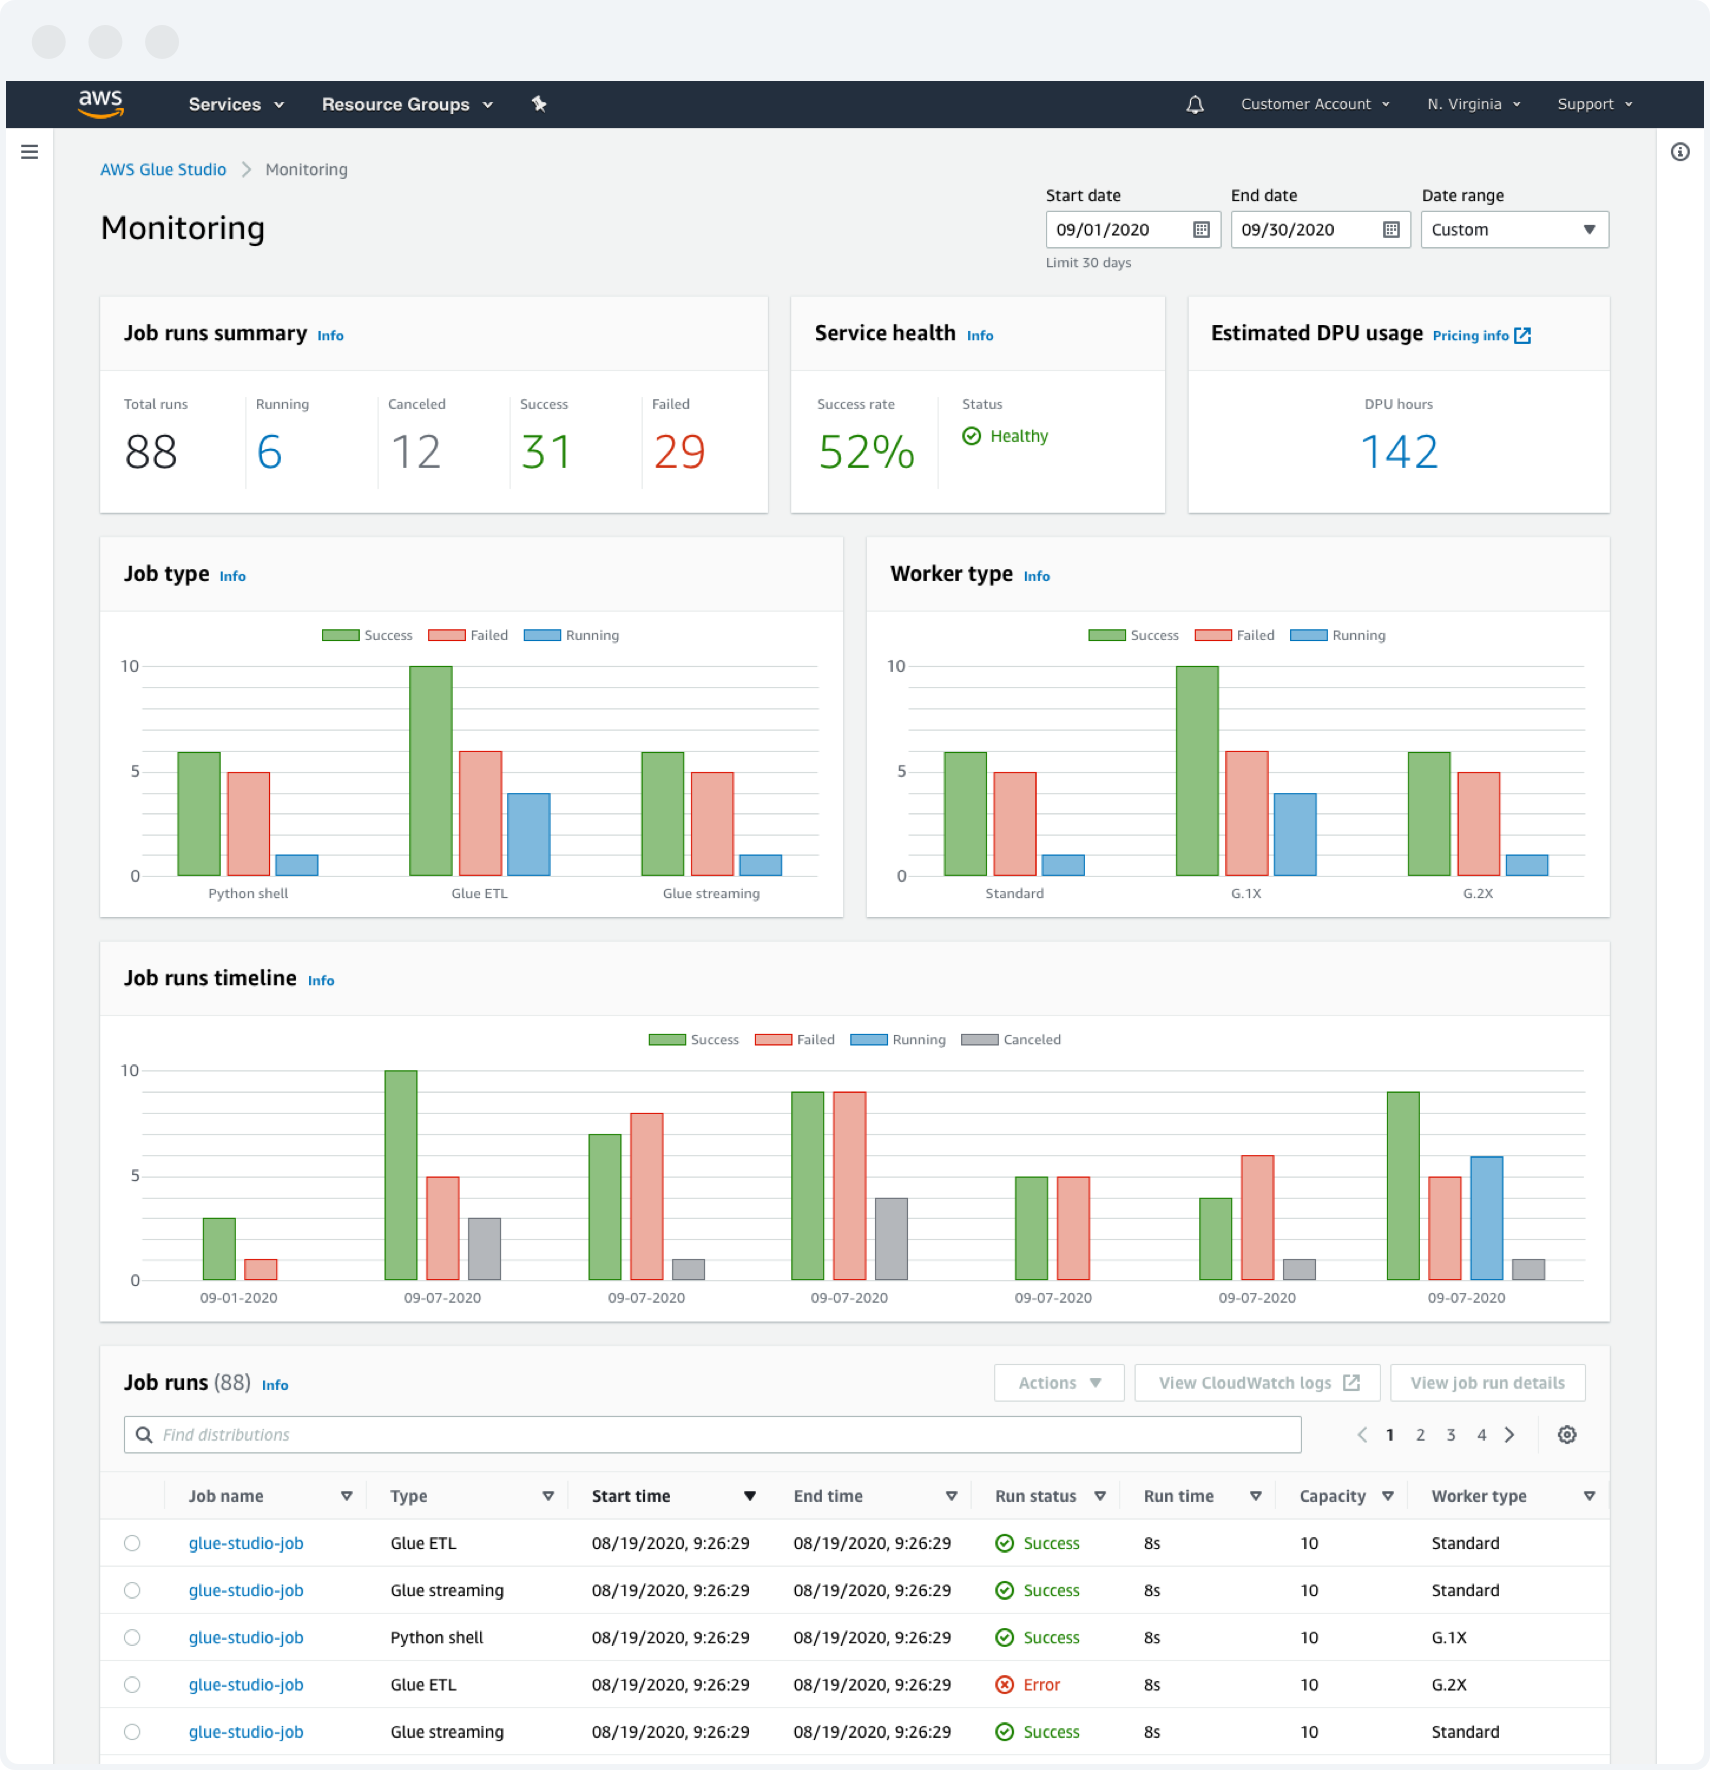Sort by Job name column

pos(347,1496)
